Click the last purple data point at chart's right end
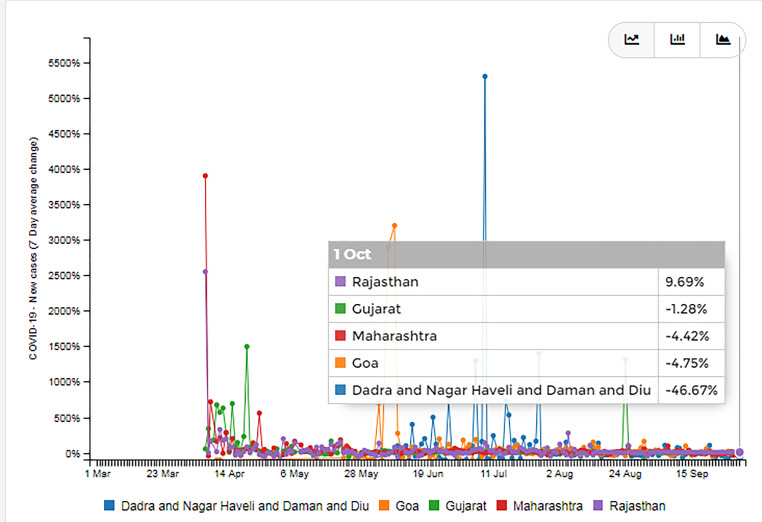The height and width of the screenshot is (522, 762). 740,452
